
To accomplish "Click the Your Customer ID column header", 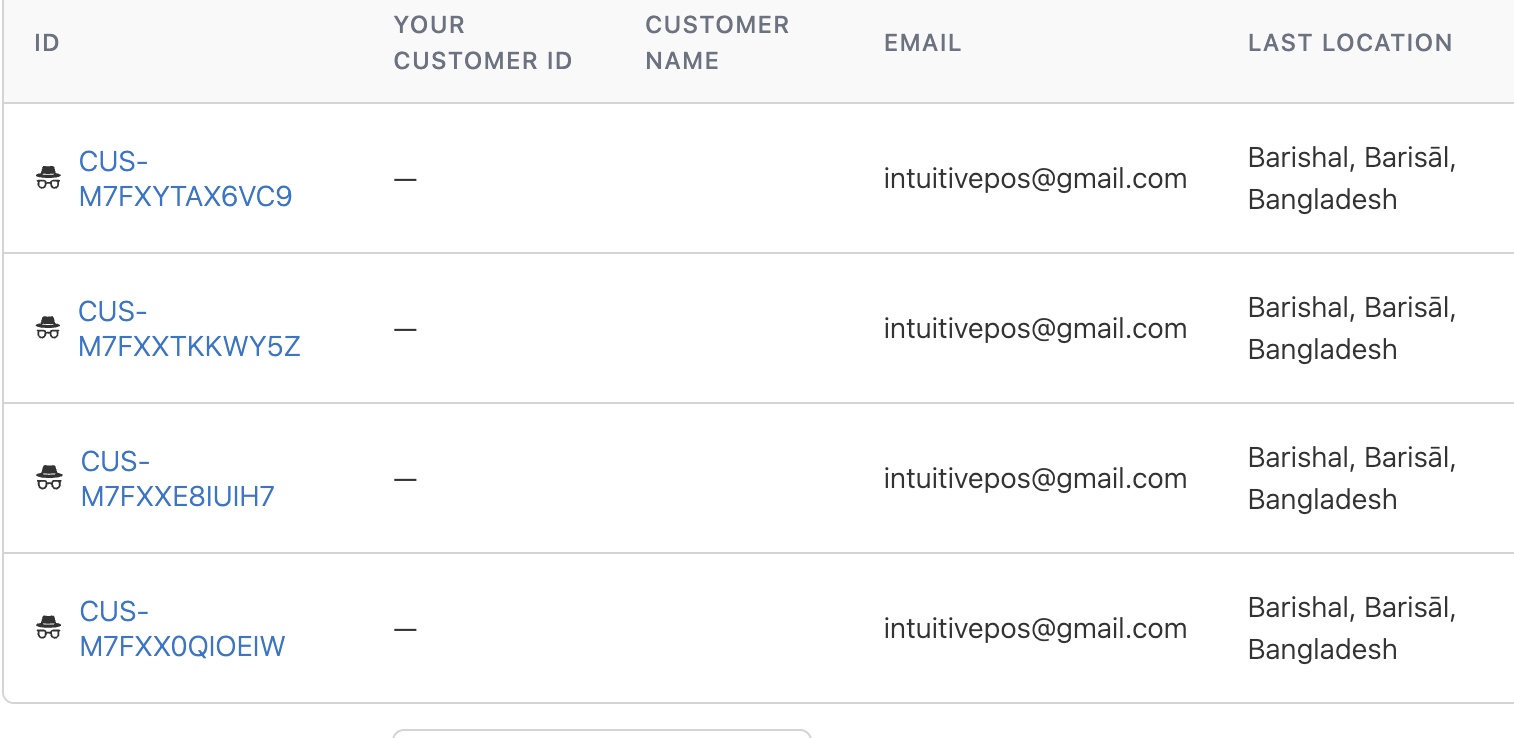I will tap(483, 43).
